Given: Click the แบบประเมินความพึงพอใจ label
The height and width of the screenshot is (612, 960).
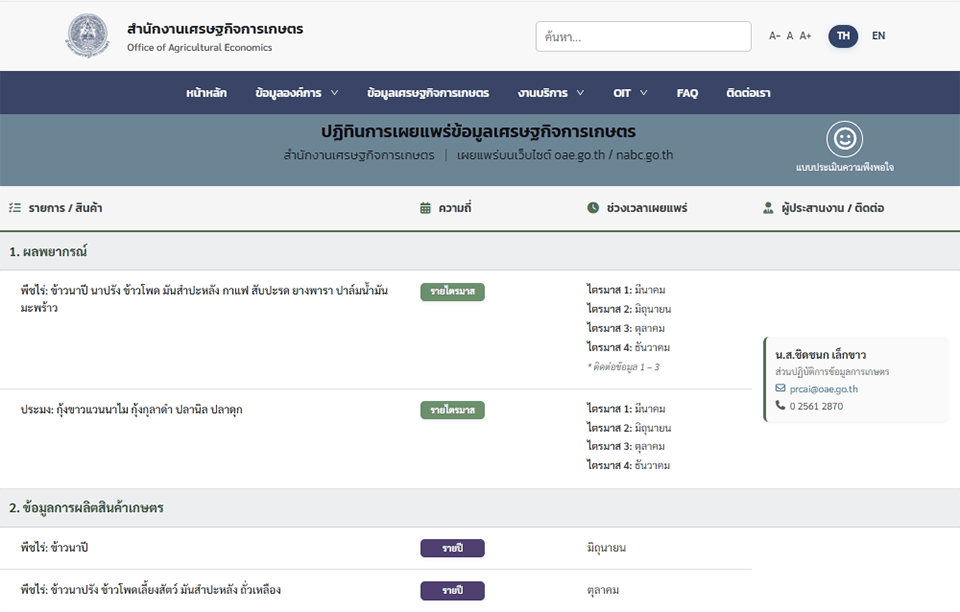Looking at the screenshot, I should tap(844, 167).
